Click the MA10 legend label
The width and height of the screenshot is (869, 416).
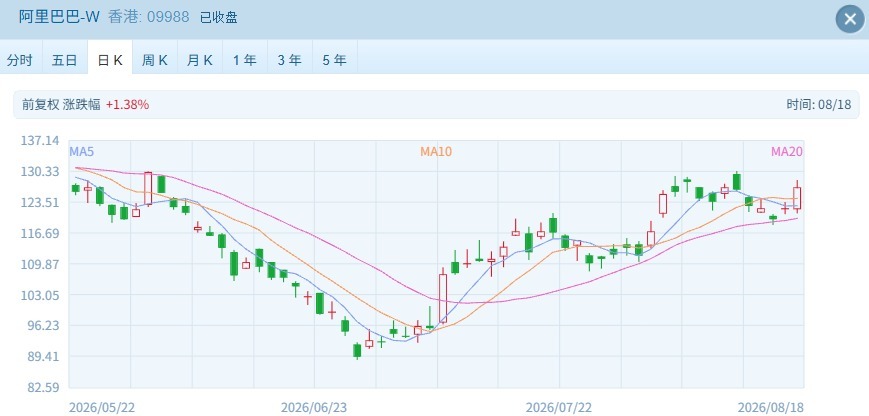[436, 151]
